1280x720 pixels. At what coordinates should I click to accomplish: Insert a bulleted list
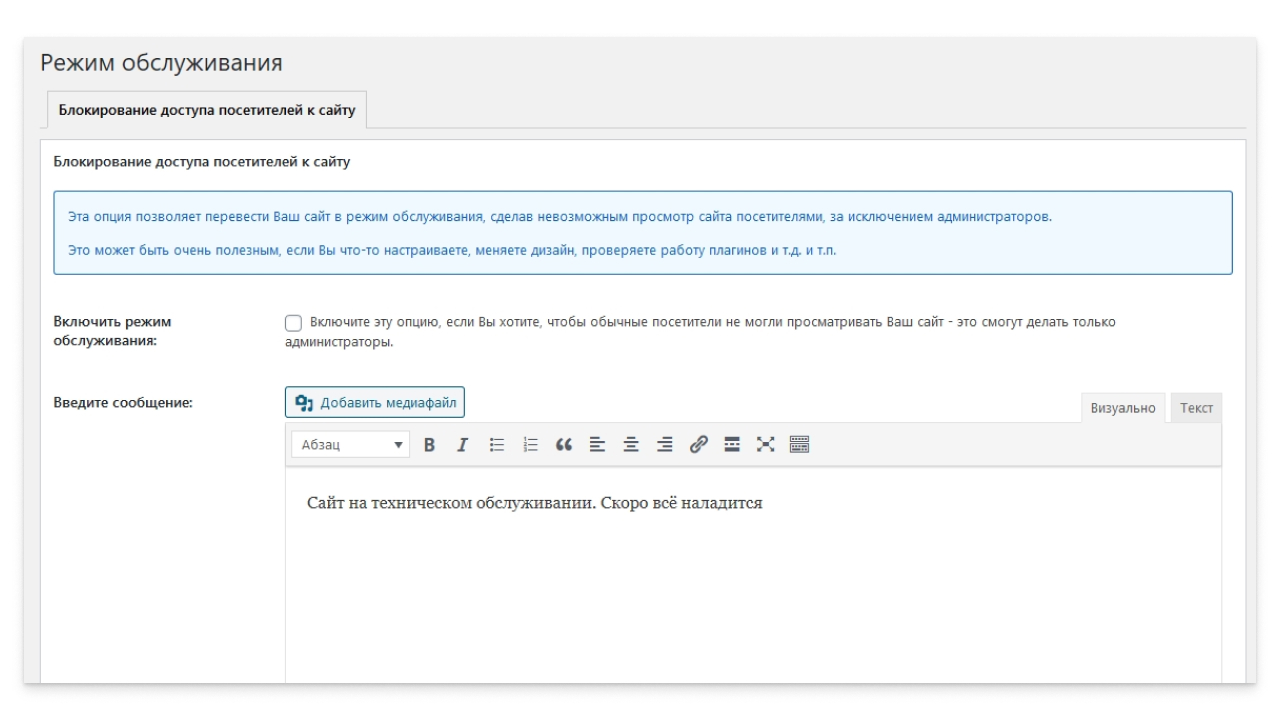[x=497, y=445]
